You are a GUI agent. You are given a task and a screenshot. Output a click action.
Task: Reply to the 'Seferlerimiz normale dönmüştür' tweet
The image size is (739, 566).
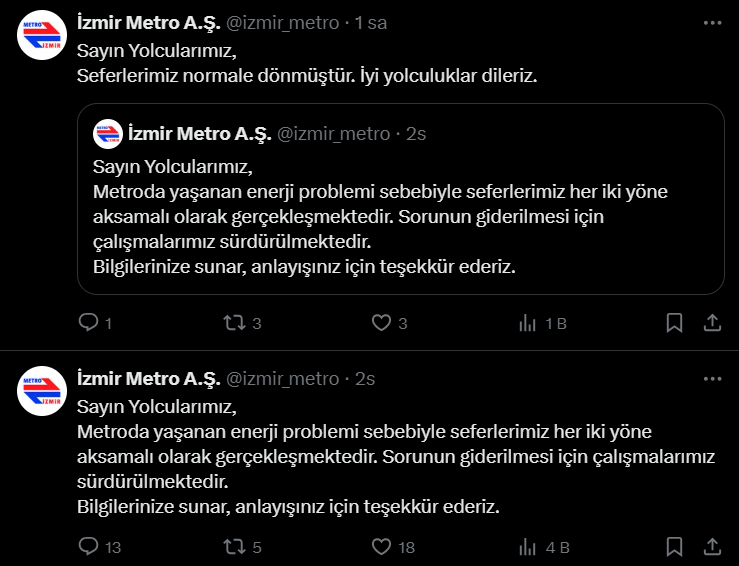tap(95, 323)
